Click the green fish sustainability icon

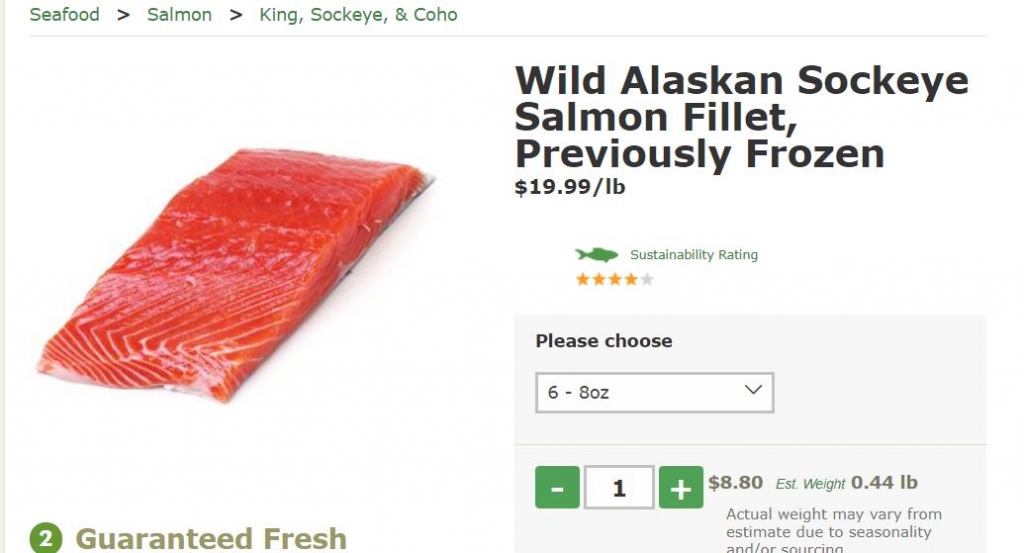pos(596,254)
